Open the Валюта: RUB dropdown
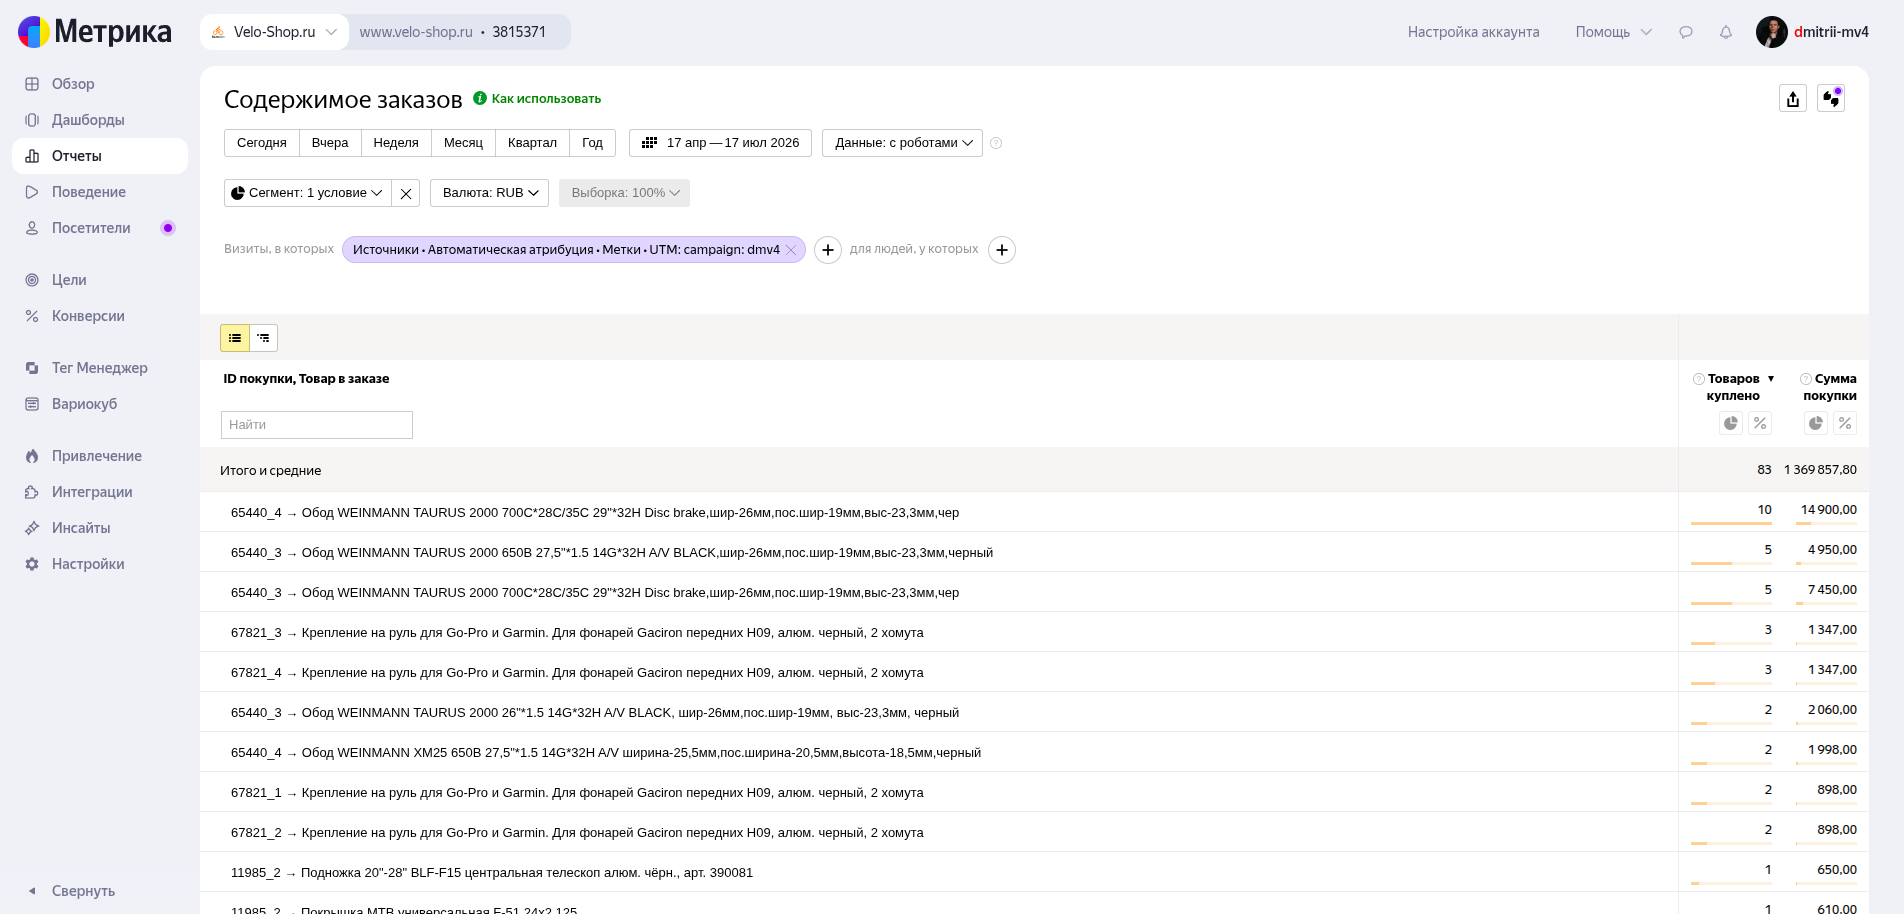This screenshot has width=1904, height=914. tap(490, 193)
